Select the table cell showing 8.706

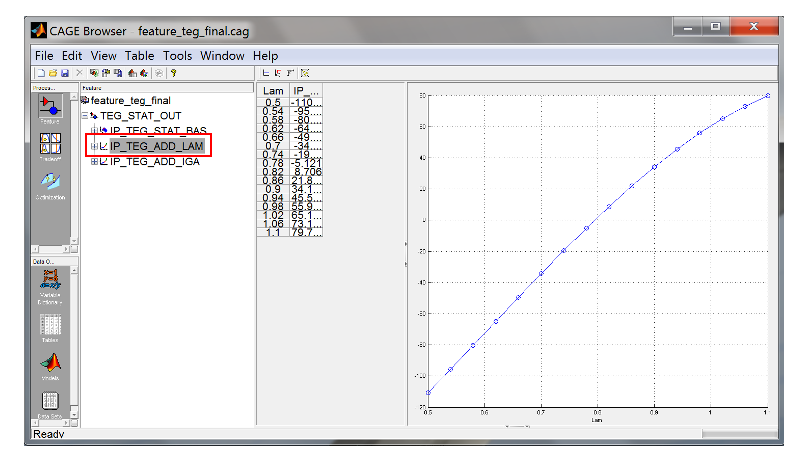(306, 171)
